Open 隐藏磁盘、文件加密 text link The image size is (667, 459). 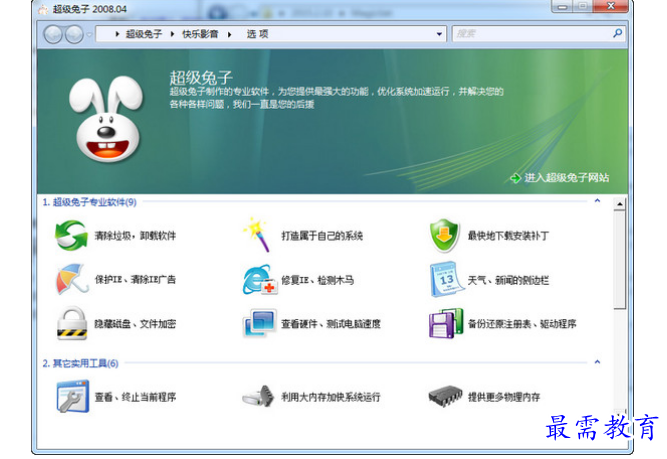(135, 324)
